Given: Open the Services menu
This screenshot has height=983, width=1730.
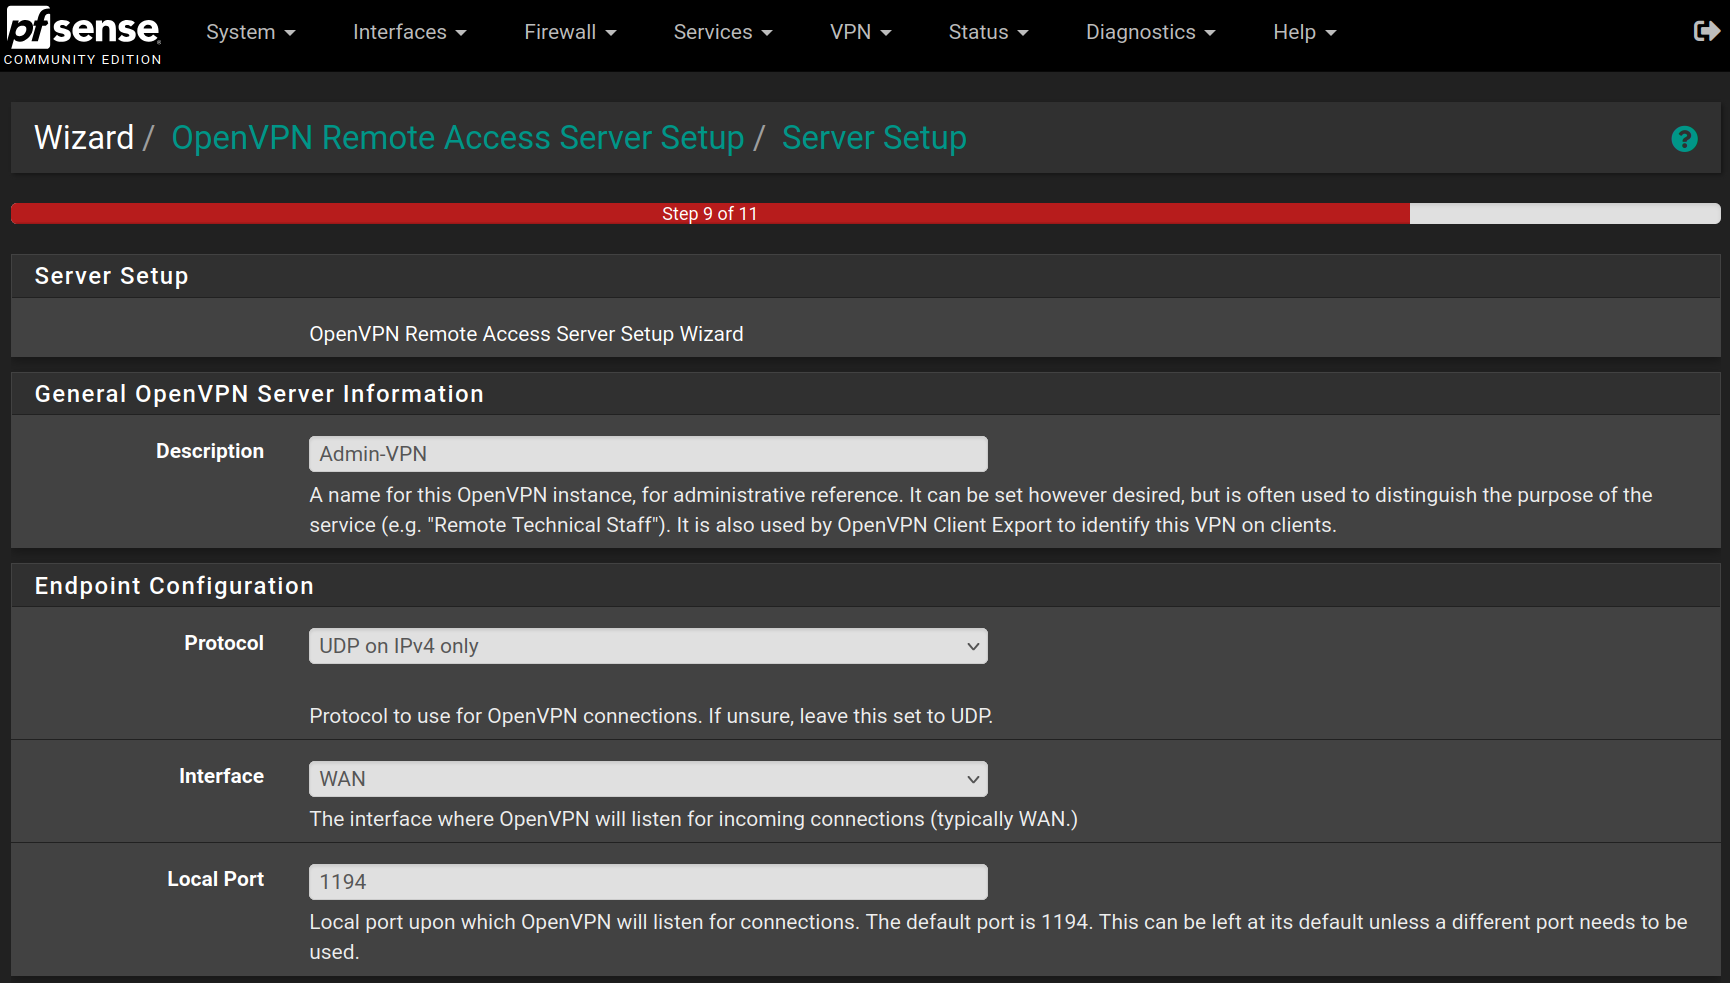Looking at the screenshot, I should point(723,32).
